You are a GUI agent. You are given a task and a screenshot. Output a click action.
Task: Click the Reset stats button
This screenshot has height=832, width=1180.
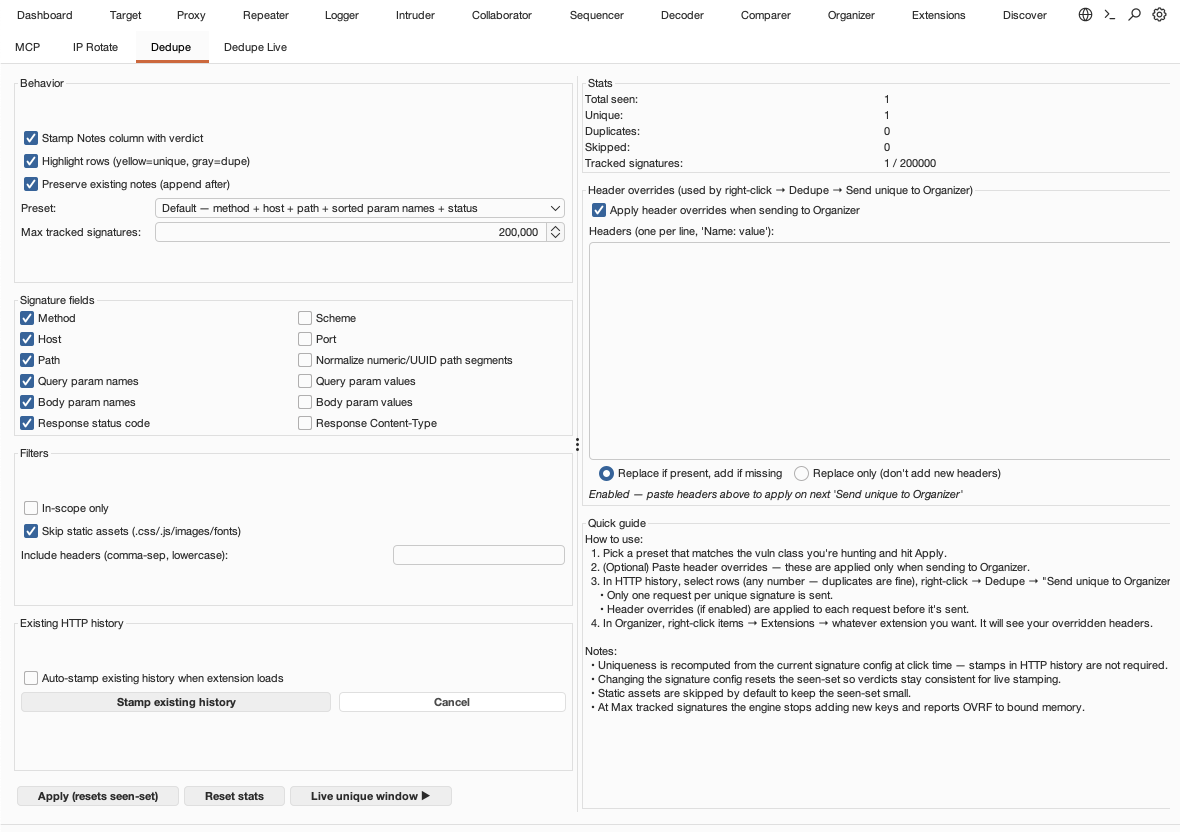coord(234,796)
